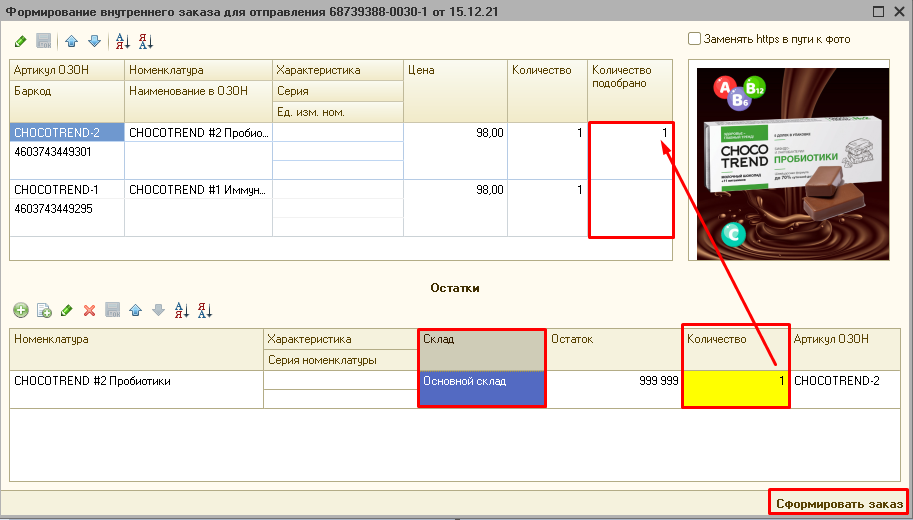Click the 'Остатки' section title

455,288
